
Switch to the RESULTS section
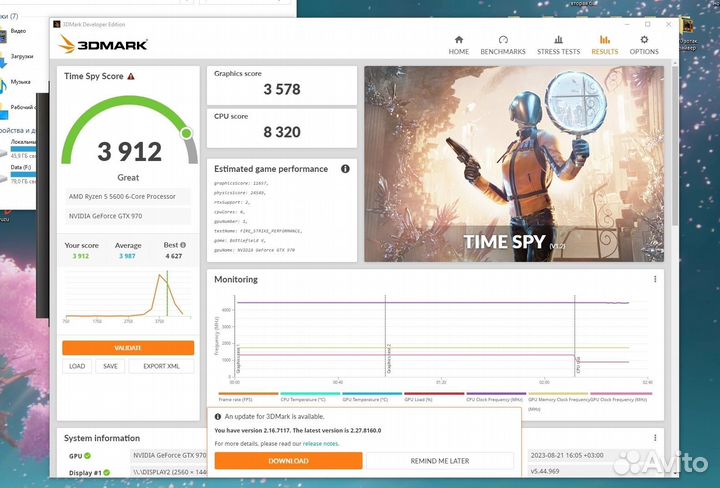(x=605, y=45)
